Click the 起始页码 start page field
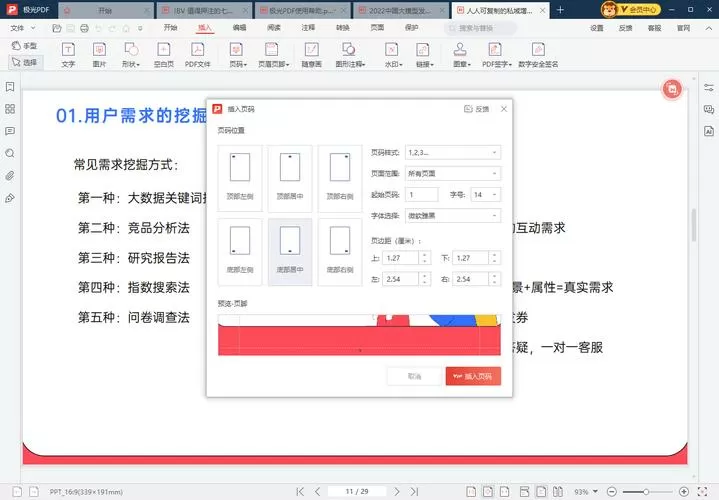 (421, 194)
